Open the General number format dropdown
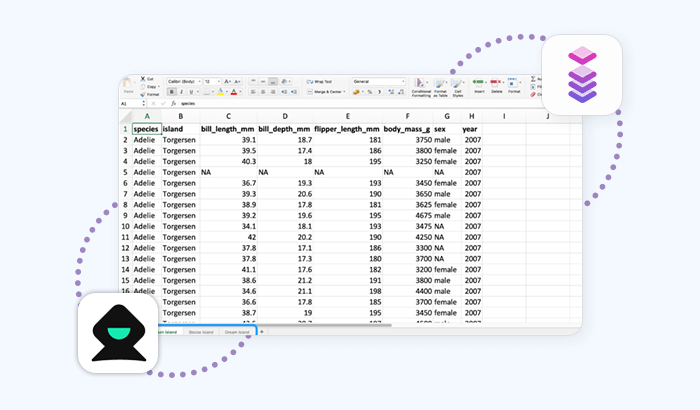The width and height of the screenshot is (700, 410). tap(379, 81)
